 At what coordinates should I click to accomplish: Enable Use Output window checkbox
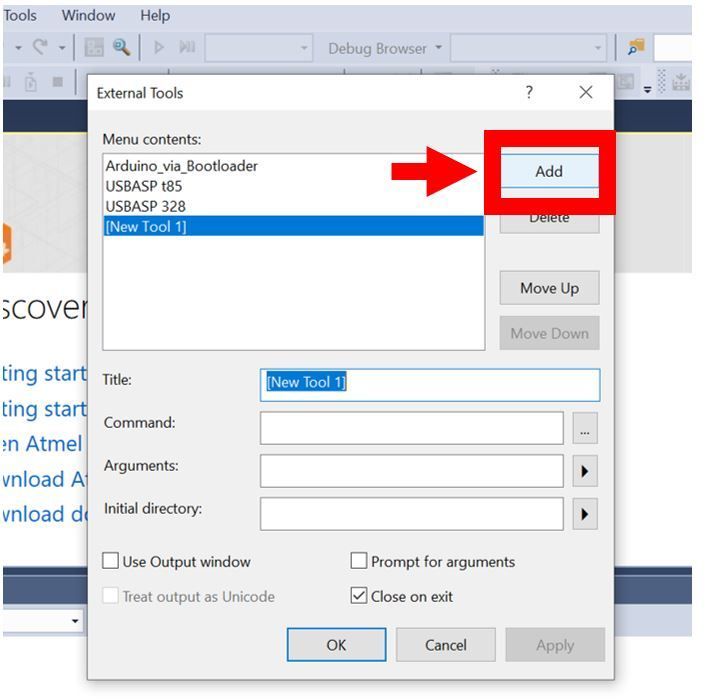110,561
